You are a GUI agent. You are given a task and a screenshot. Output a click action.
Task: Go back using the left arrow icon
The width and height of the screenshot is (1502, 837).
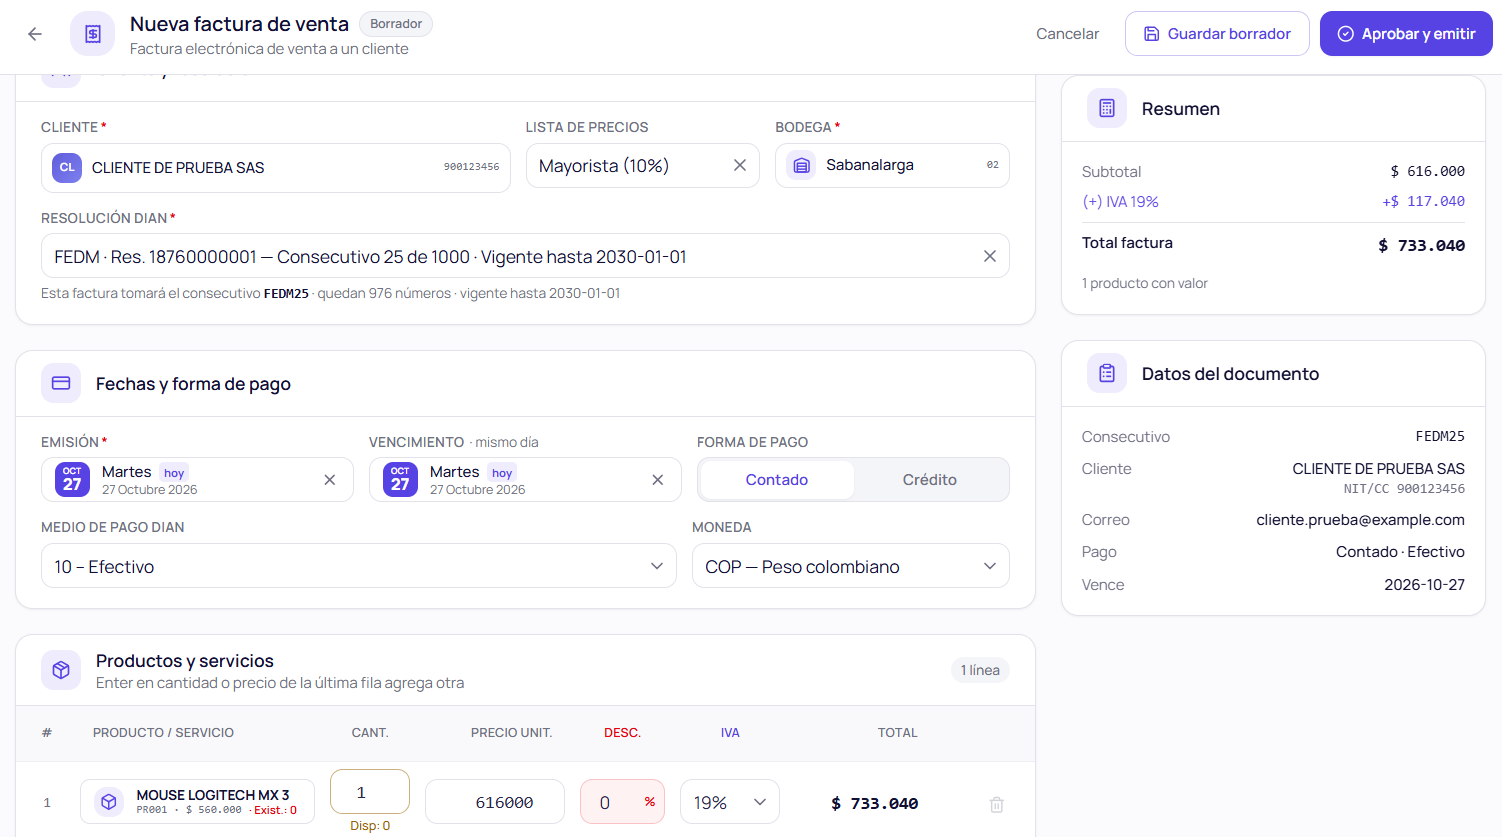point(35,34)
